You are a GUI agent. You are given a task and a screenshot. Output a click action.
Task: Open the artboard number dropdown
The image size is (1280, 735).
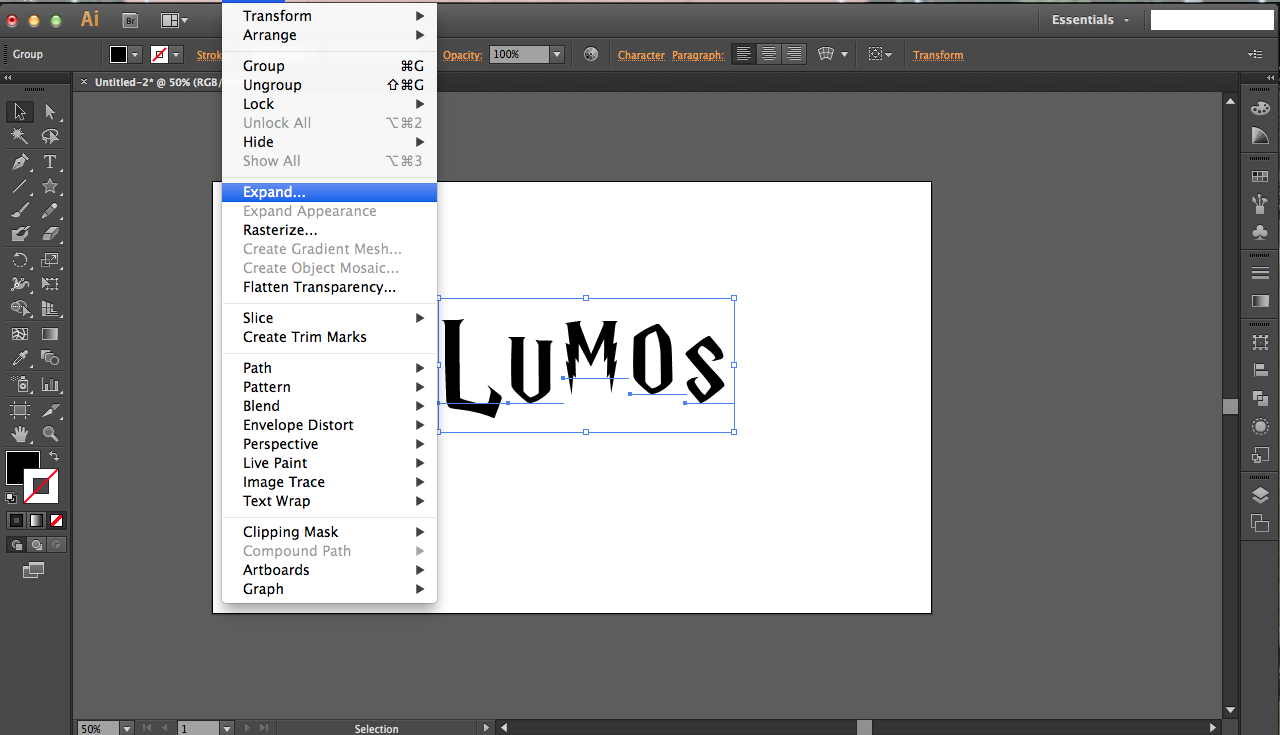227,729
